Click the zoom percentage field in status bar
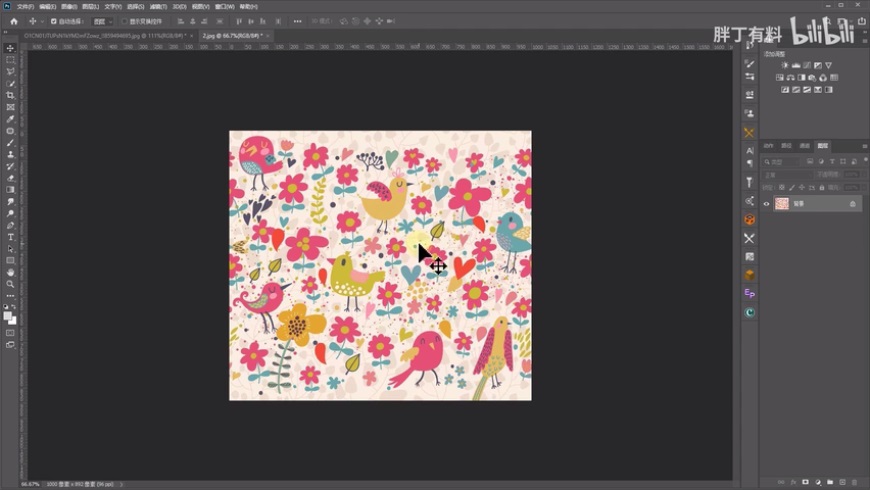Viewport: 870px width, 490px height. point(30,484)
